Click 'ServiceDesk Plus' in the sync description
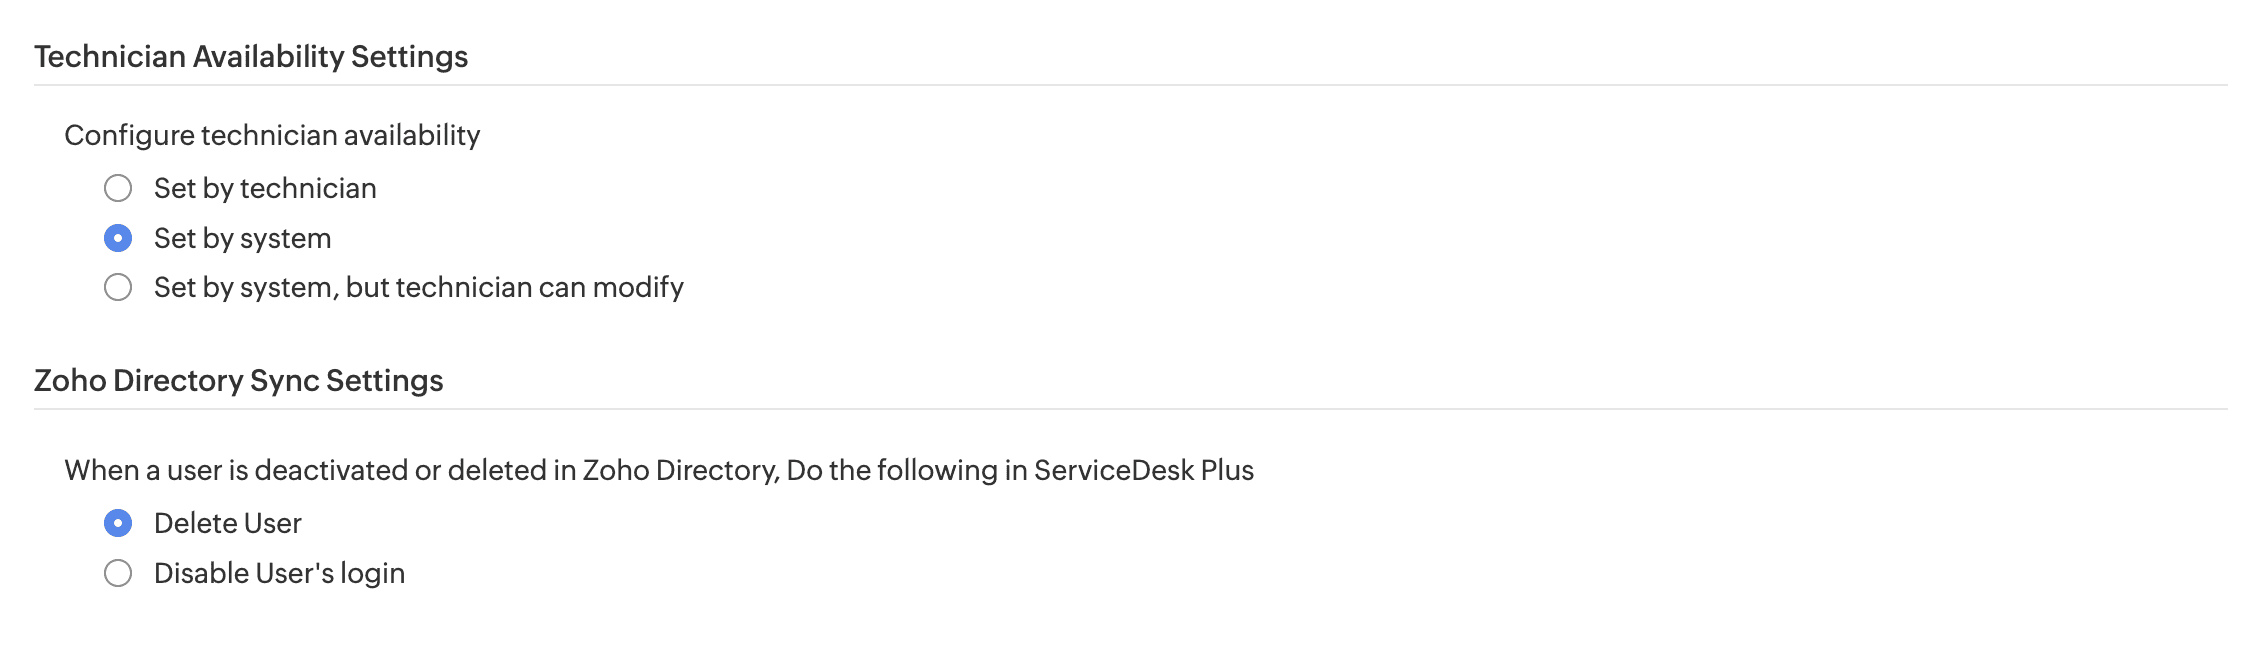Screen dimensions: 2252x652 click(x=1144, y=470)
